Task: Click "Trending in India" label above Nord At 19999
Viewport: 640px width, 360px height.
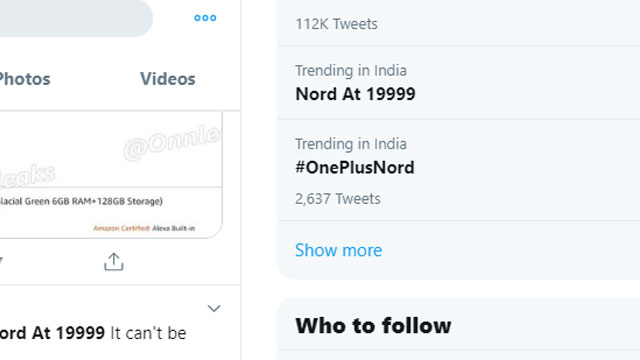Action: pos(351,71)
